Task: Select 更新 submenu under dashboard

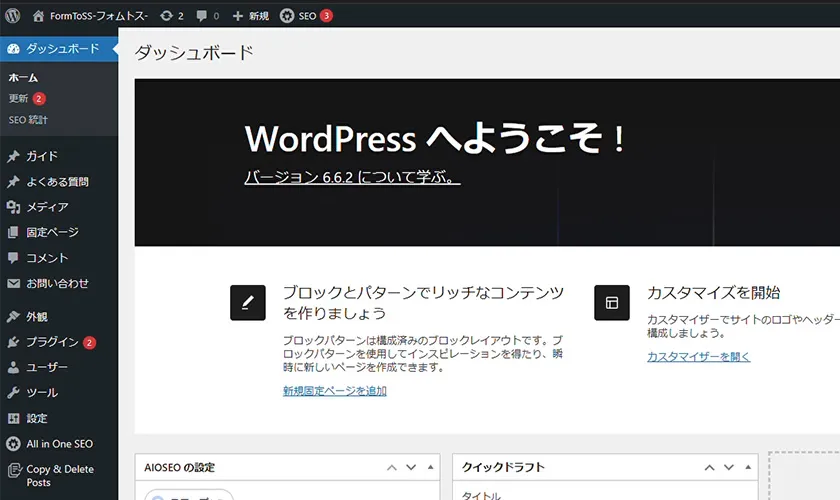Action: (x=19, y=99)
